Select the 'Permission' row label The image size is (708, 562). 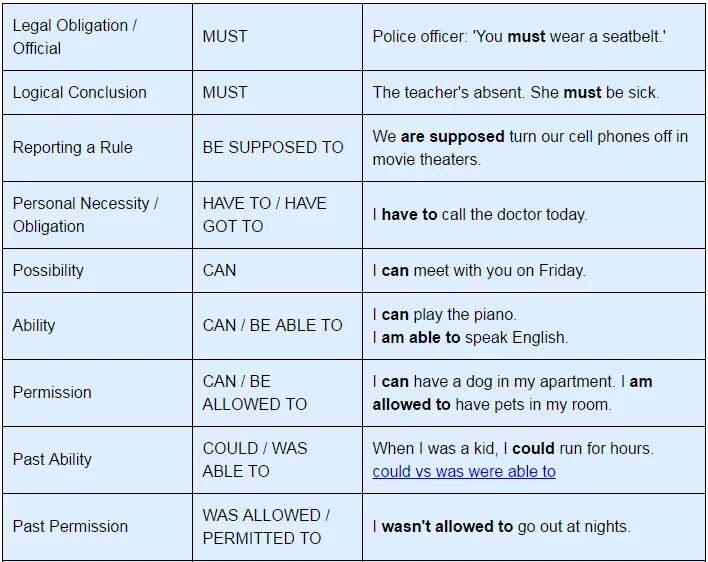point(52,392)
